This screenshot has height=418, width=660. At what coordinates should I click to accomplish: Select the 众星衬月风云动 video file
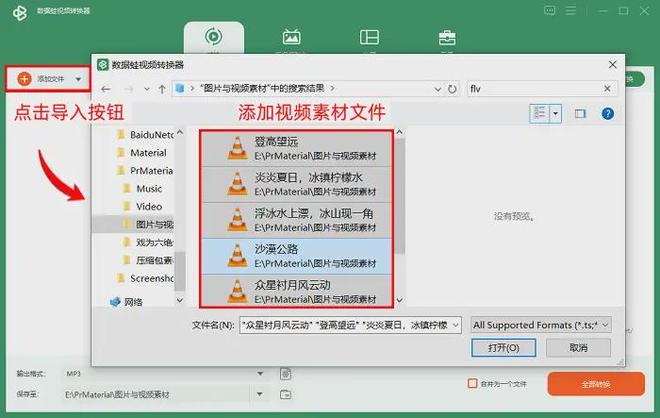(x=296, y=291)
